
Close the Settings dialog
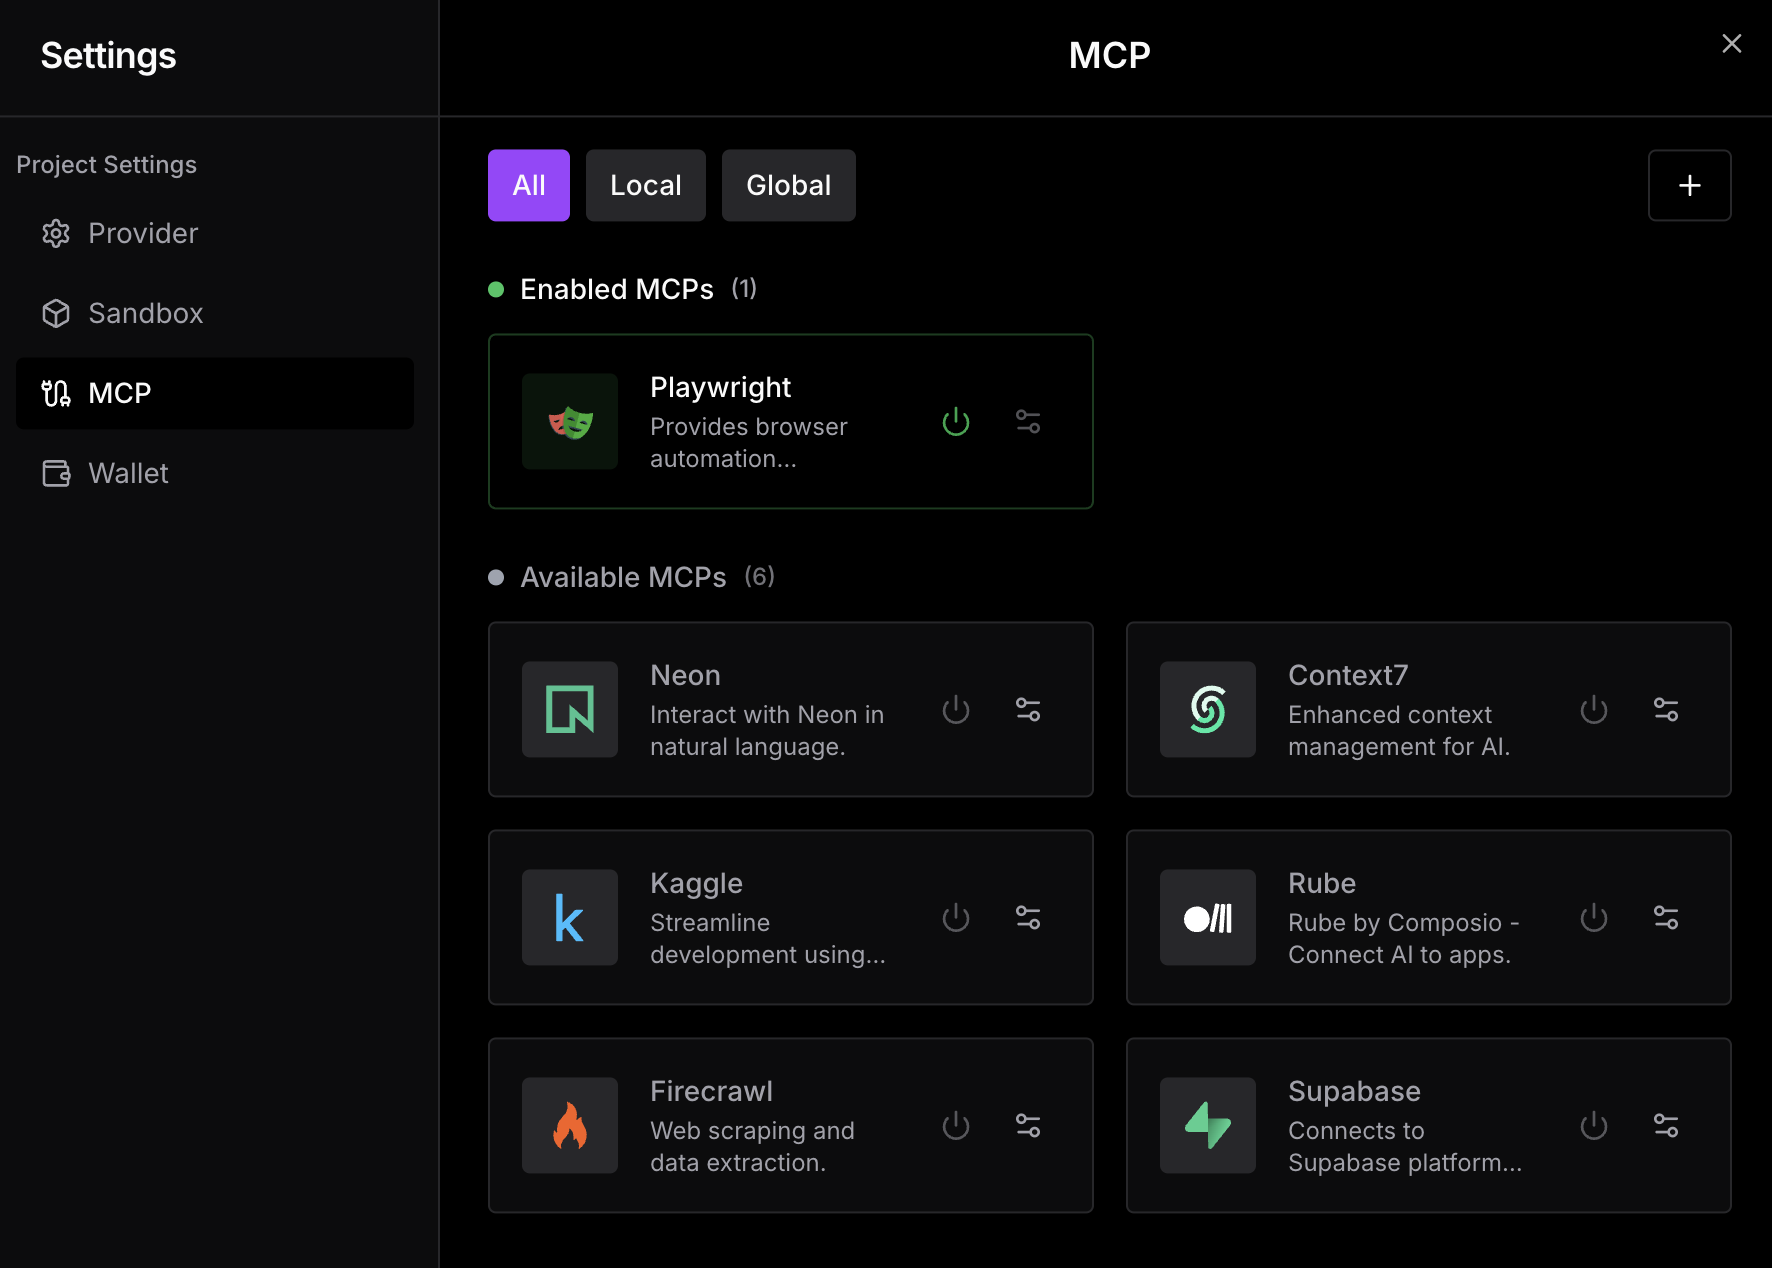tap(1731, 44)
